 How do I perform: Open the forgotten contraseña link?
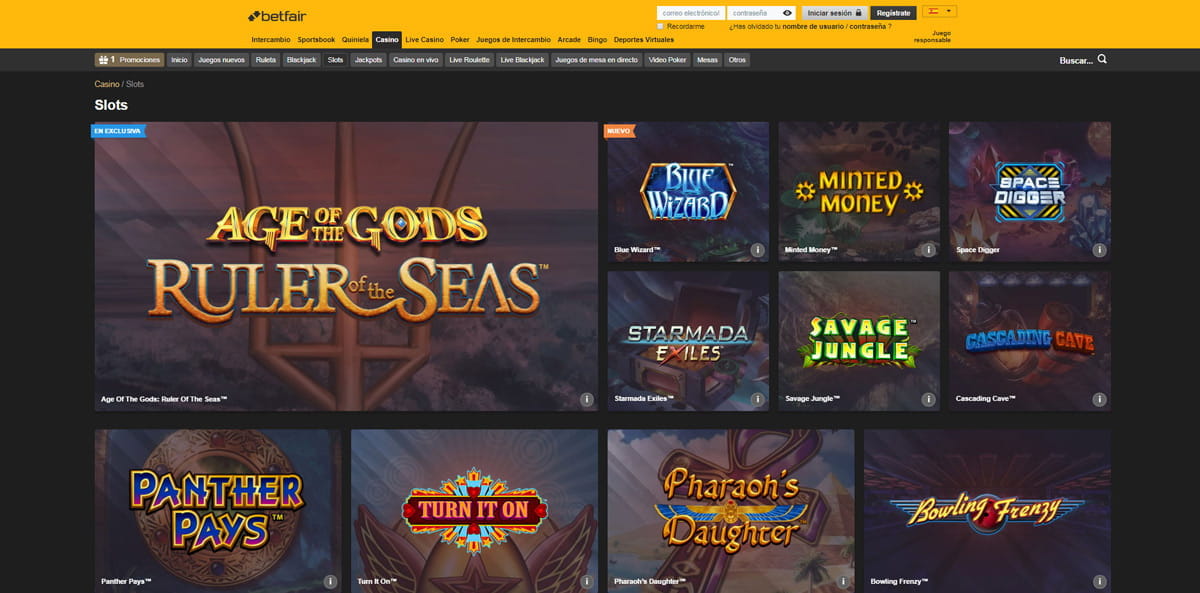coord(867,27)
